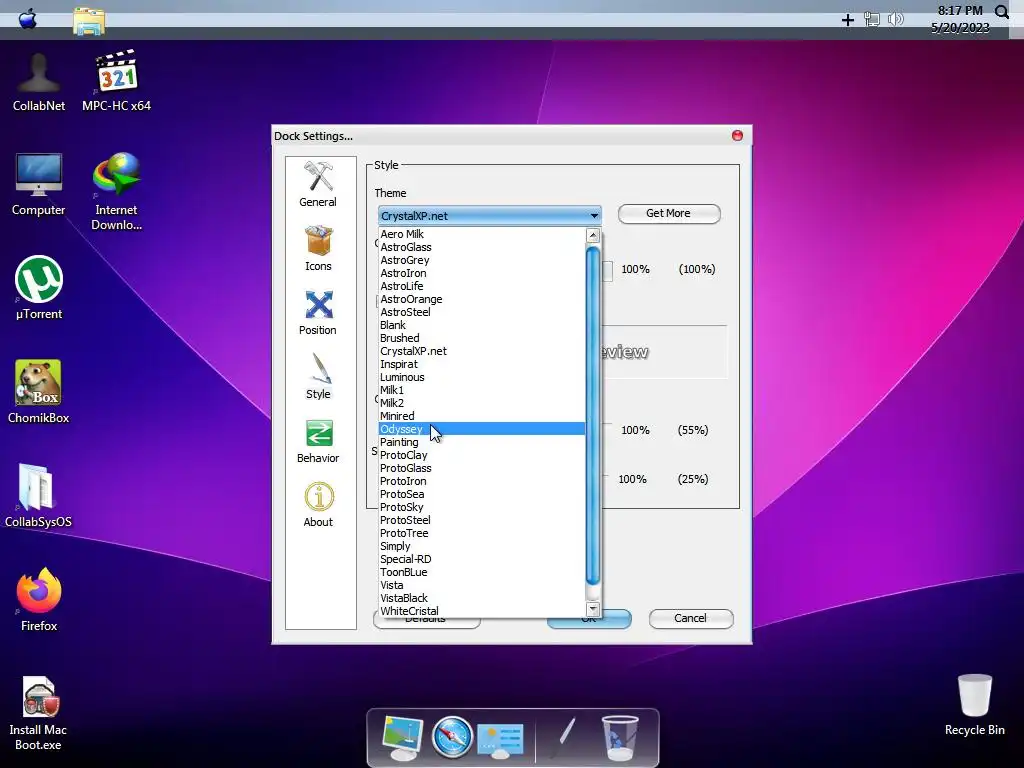Choose the AstroOrange theme
Image resolution: width=1024 pixels, height=768 pixels.
pyautogui.click(x=482, y=299)
